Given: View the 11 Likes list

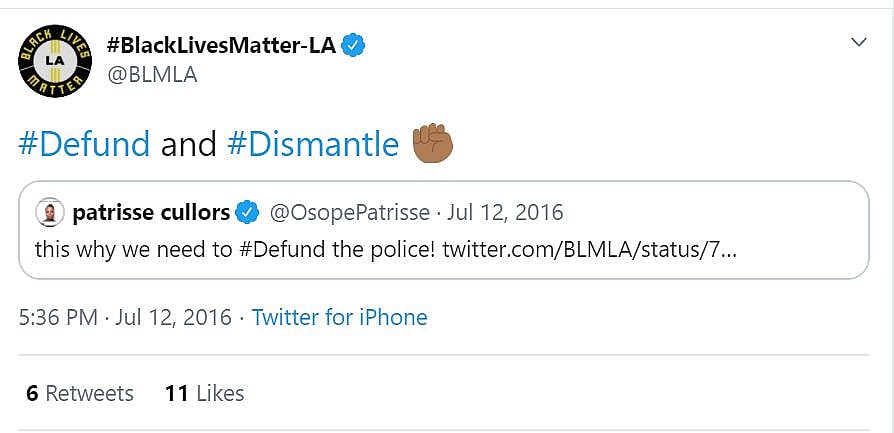Looking at the screenshot, I should click(x=204, y=394).
